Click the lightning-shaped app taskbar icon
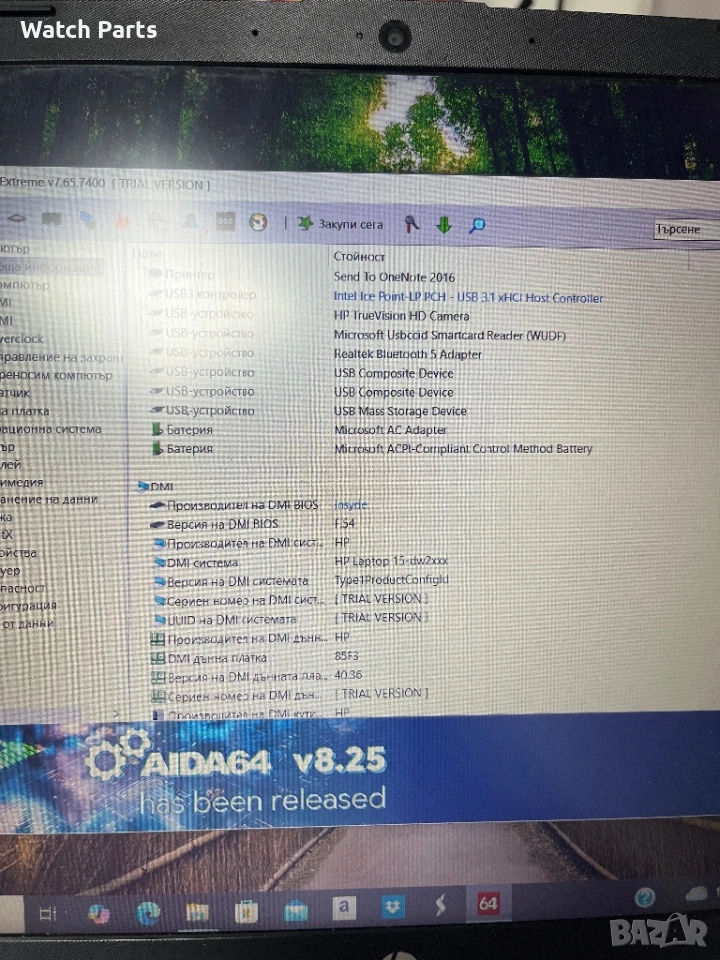 (x=440, y=906)
